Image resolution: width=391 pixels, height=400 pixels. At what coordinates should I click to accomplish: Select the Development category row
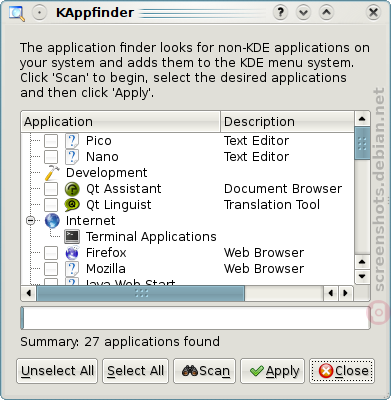click(x=106, y=173)
